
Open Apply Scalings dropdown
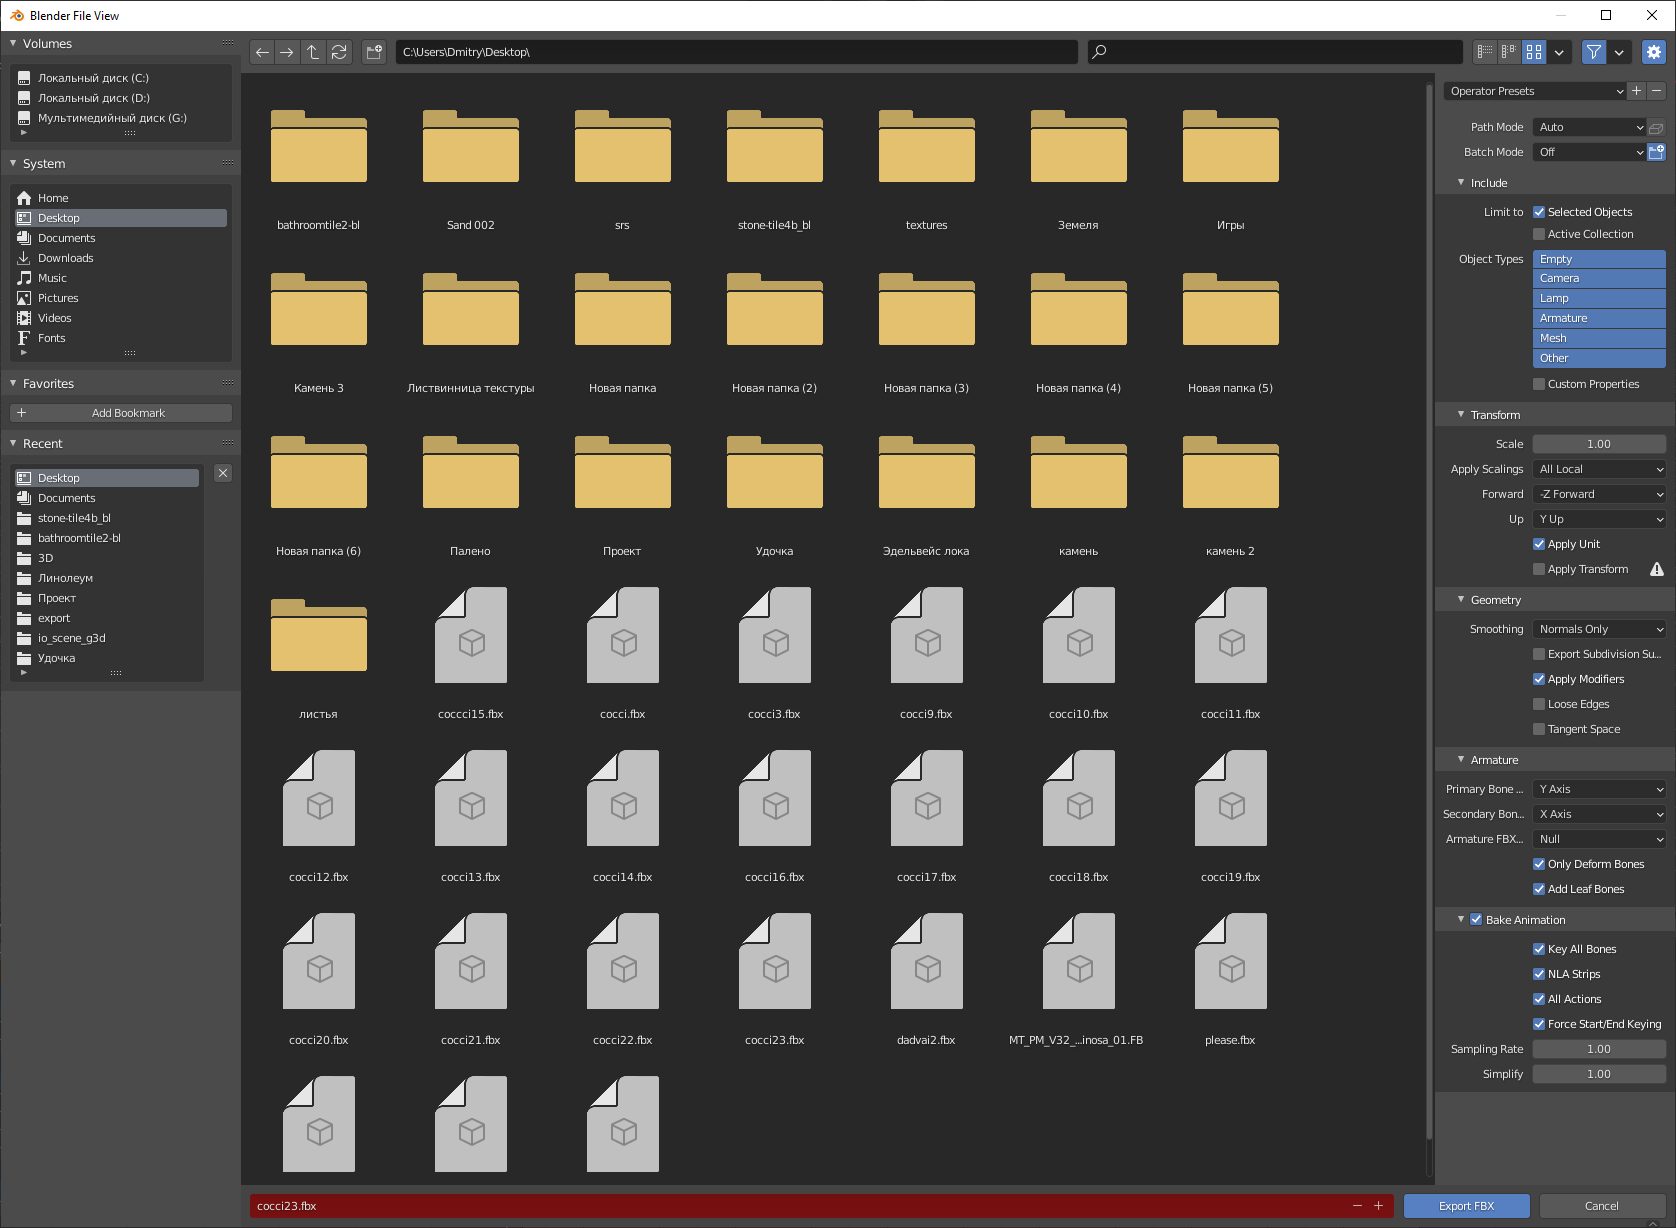(x=1599, y=469)
